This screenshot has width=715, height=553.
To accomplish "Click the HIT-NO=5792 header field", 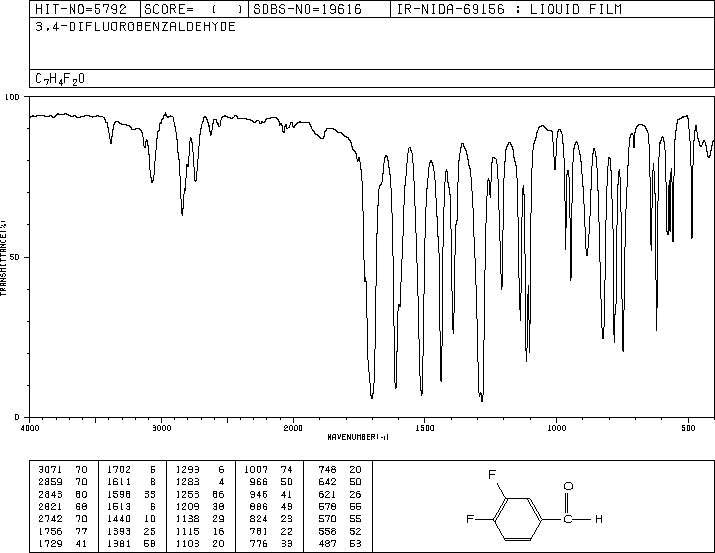I will 81,9.
